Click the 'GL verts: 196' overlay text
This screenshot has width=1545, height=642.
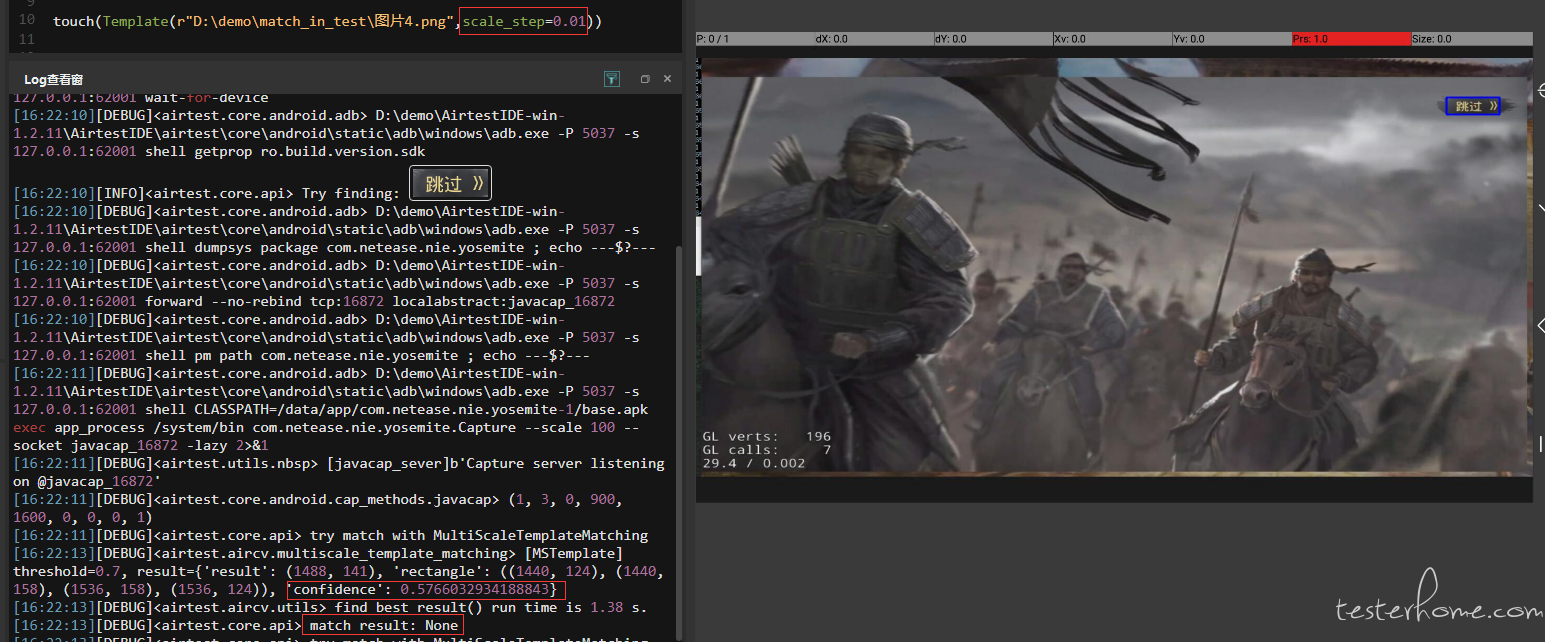click(767, 437)
